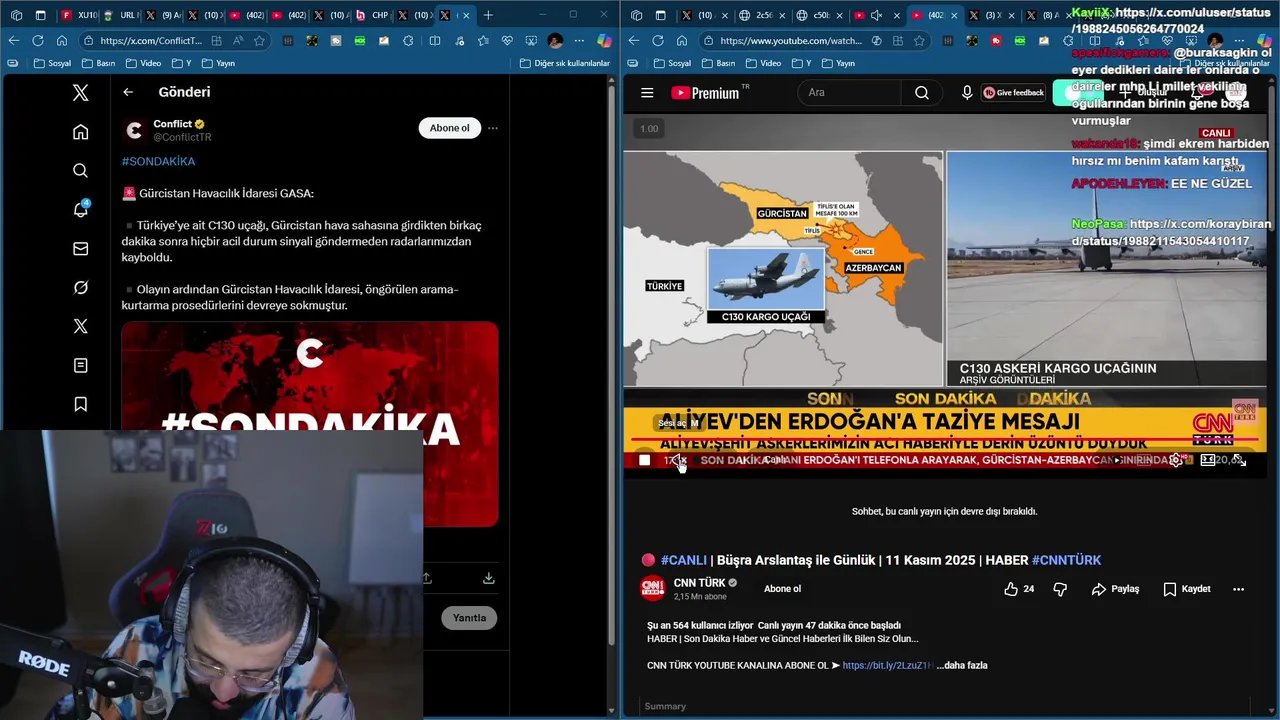
Task: Dislike the CNN TÜRK video
Action: point(1060,589)
